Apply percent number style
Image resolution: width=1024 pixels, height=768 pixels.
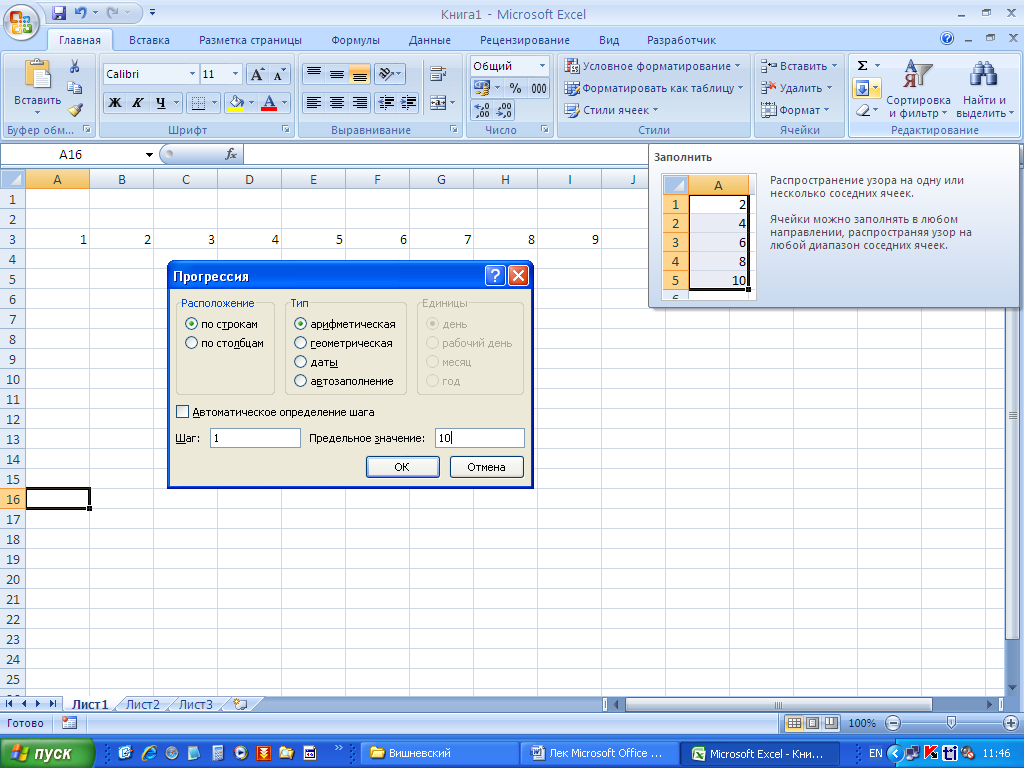point(515,88)
